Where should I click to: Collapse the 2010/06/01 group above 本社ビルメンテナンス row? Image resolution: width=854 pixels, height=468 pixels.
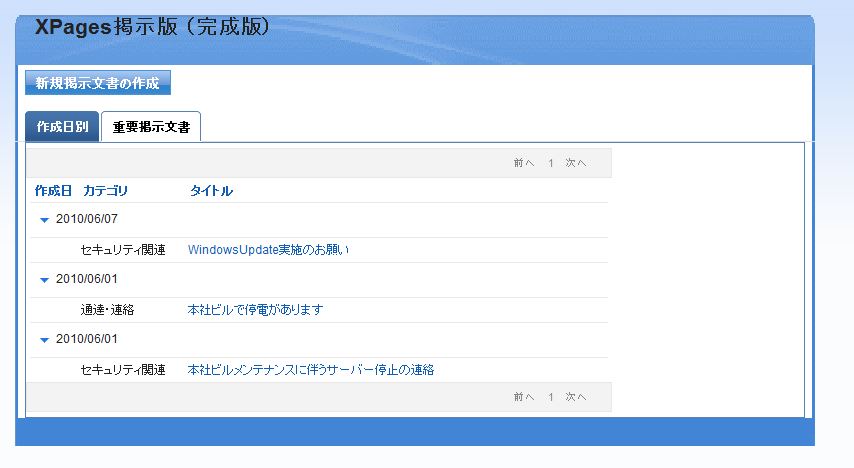click(x=44, y=340)
